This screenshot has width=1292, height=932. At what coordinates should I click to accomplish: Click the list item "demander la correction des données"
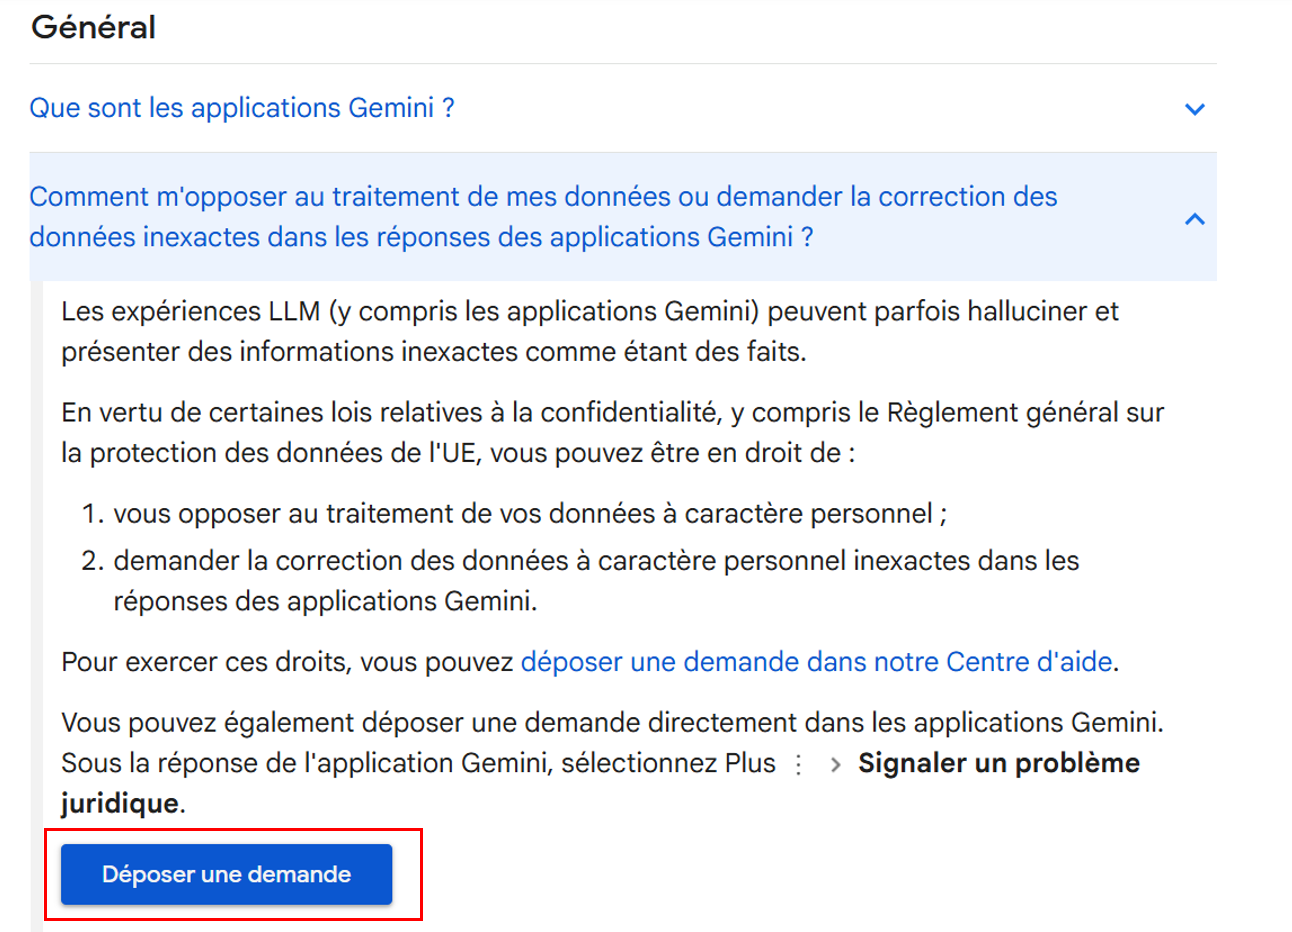(x=596, y=561)
